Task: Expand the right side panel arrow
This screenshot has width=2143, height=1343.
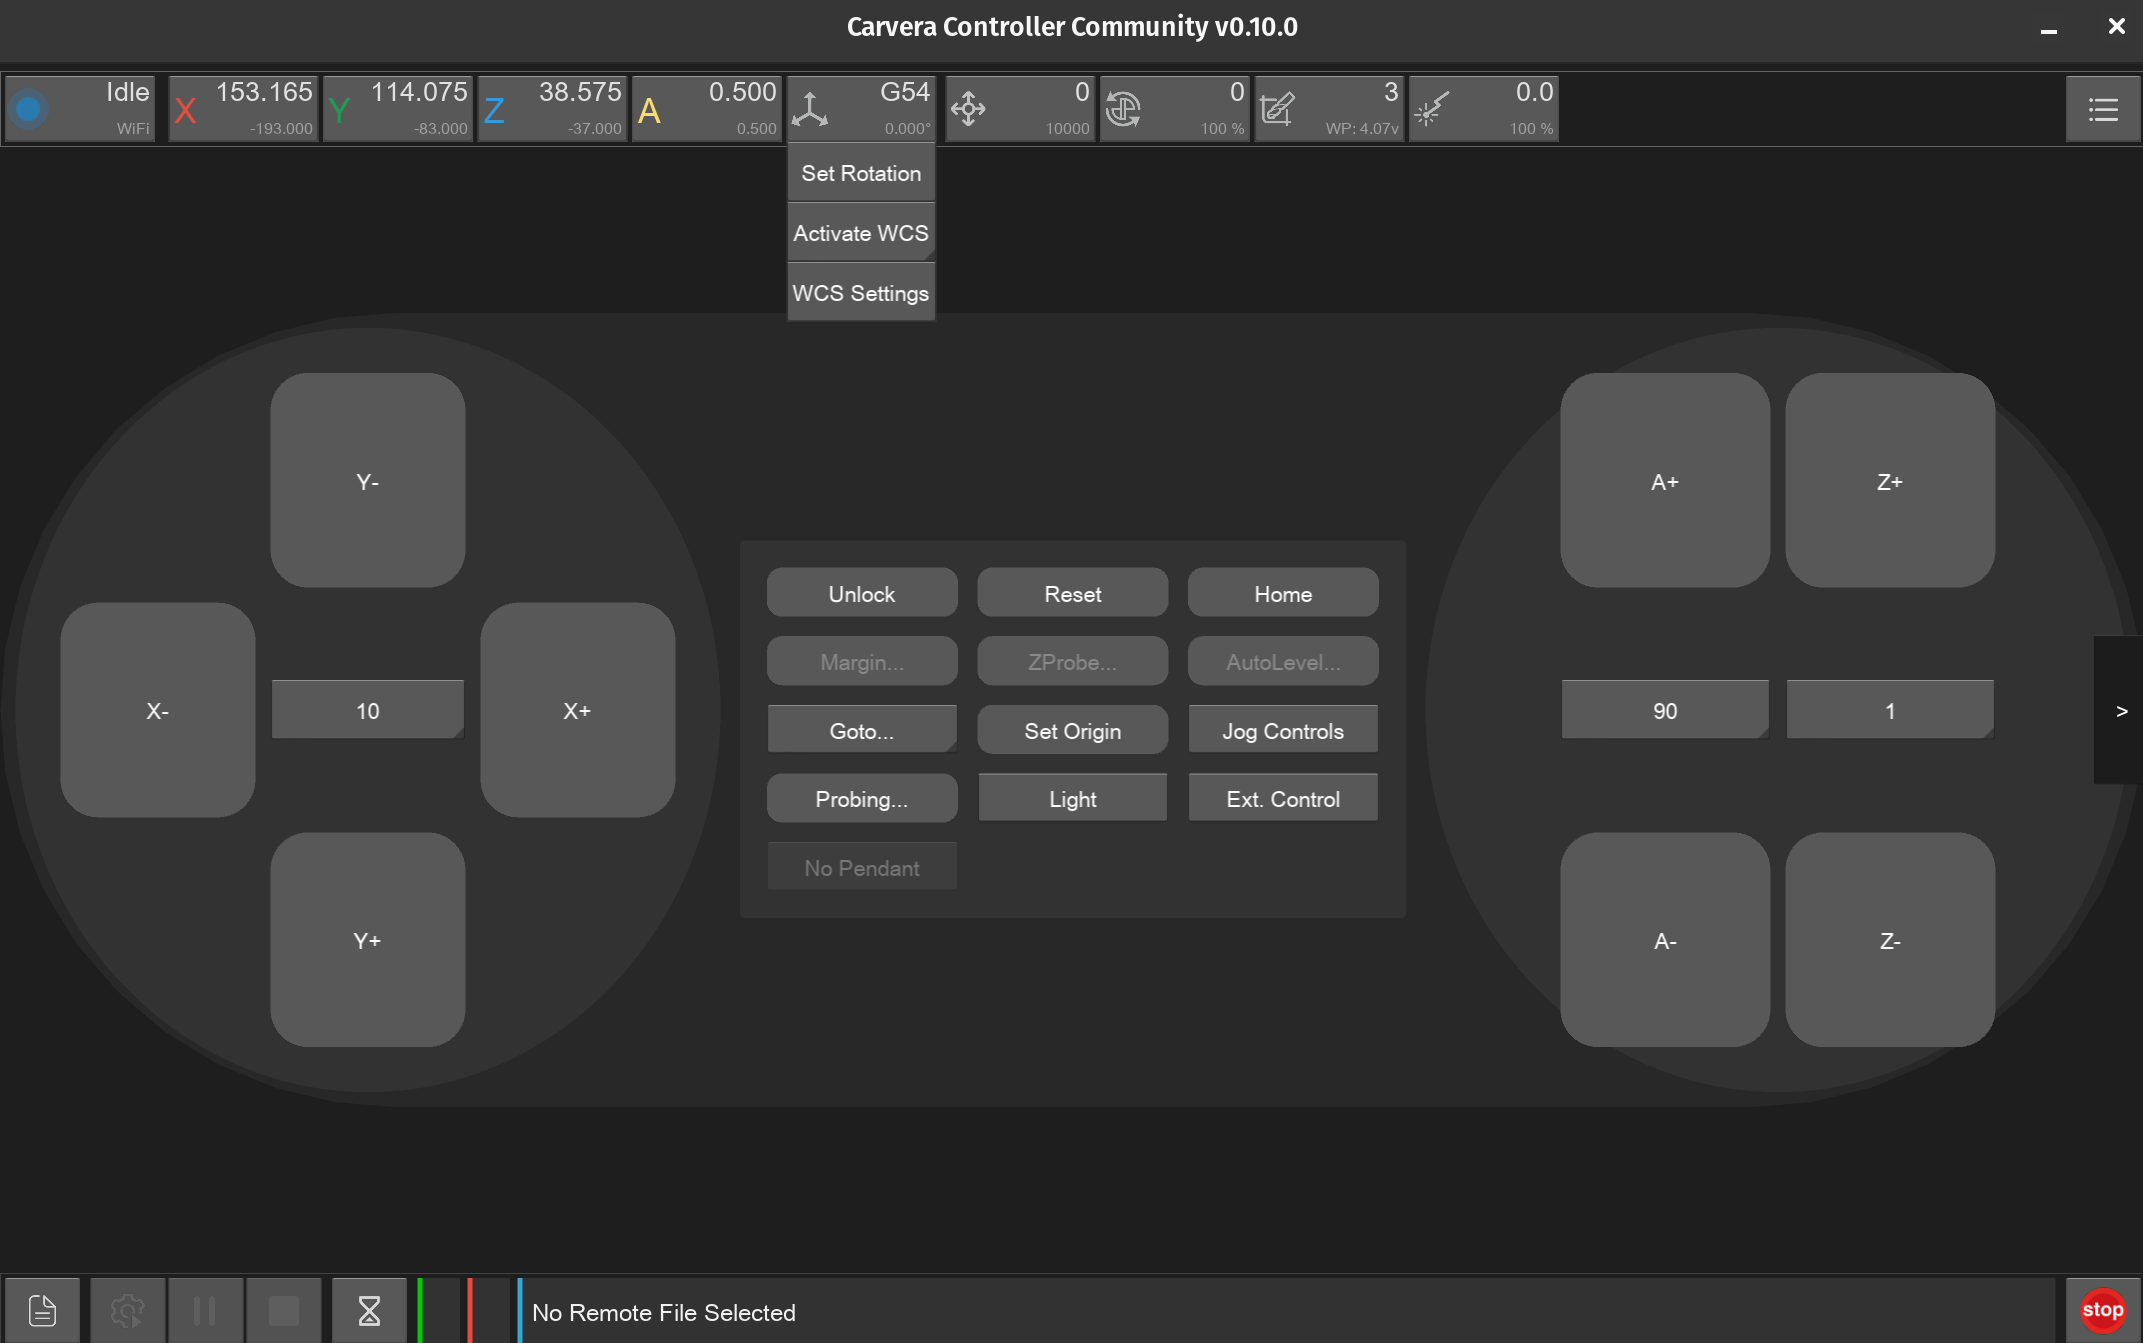Action: (x=2121, y=711)
